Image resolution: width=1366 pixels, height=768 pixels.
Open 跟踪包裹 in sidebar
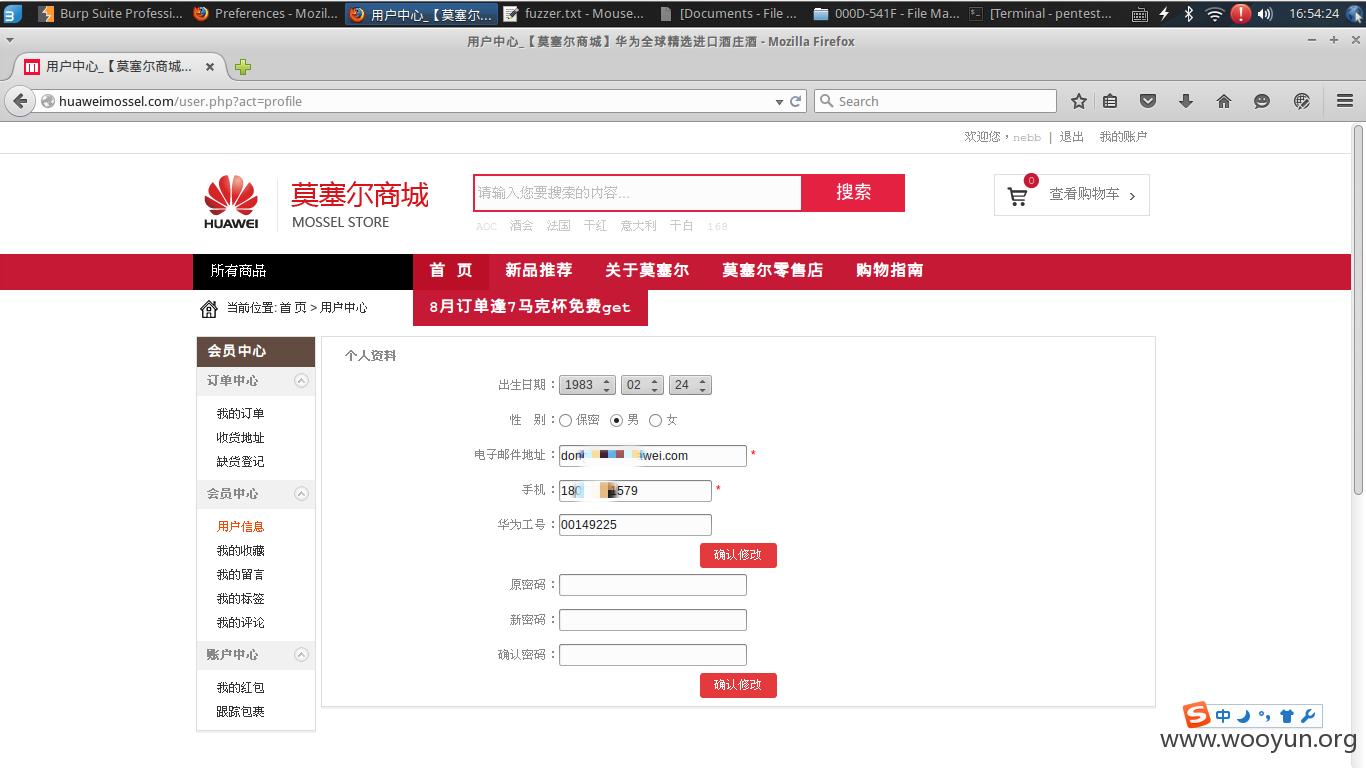click(x=241, y=712)
